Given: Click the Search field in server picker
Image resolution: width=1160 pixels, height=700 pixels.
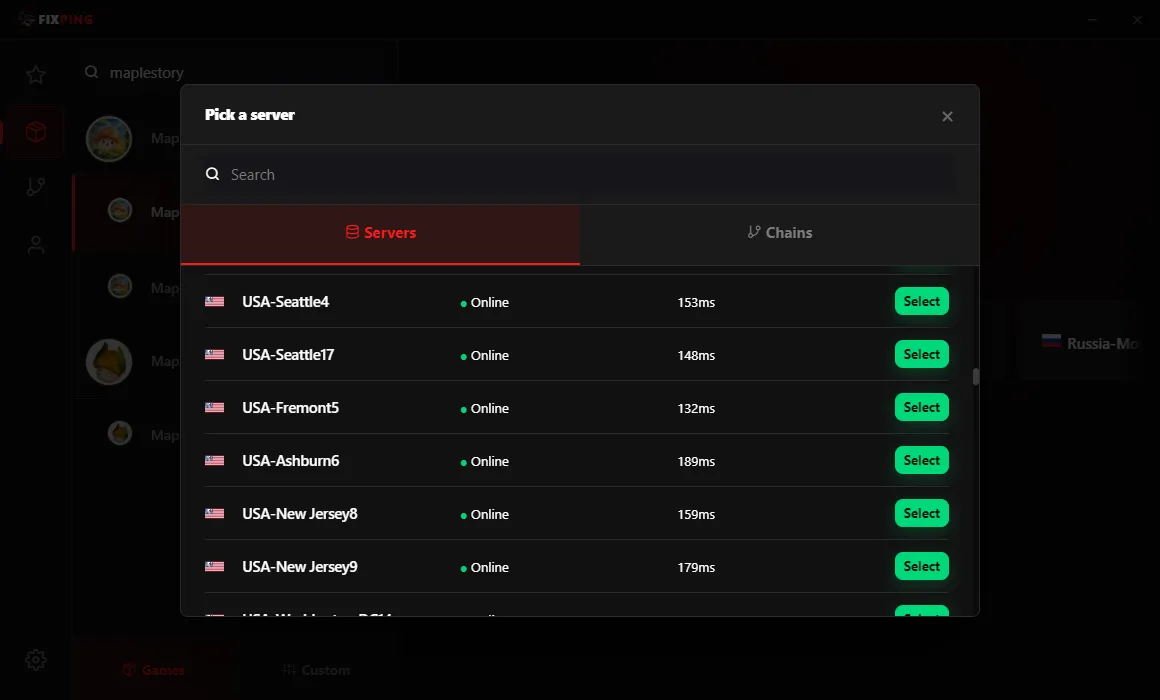Looking at the screenshot, I should [x=580, y=175].
